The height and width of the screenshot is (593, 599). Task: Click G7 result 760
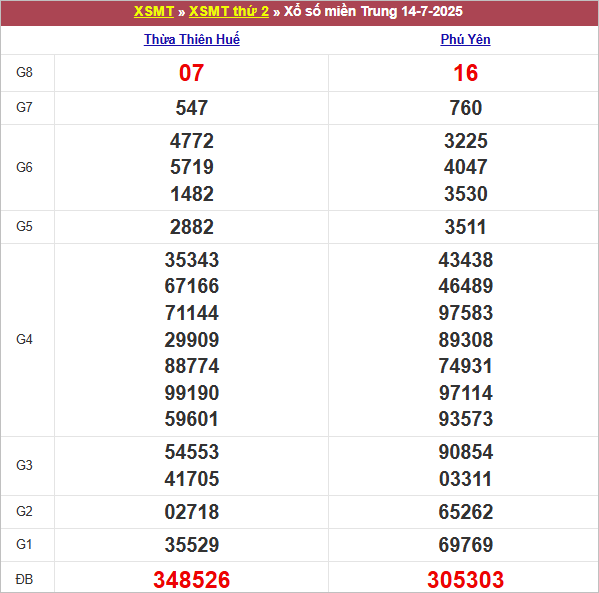pos(465,108)
